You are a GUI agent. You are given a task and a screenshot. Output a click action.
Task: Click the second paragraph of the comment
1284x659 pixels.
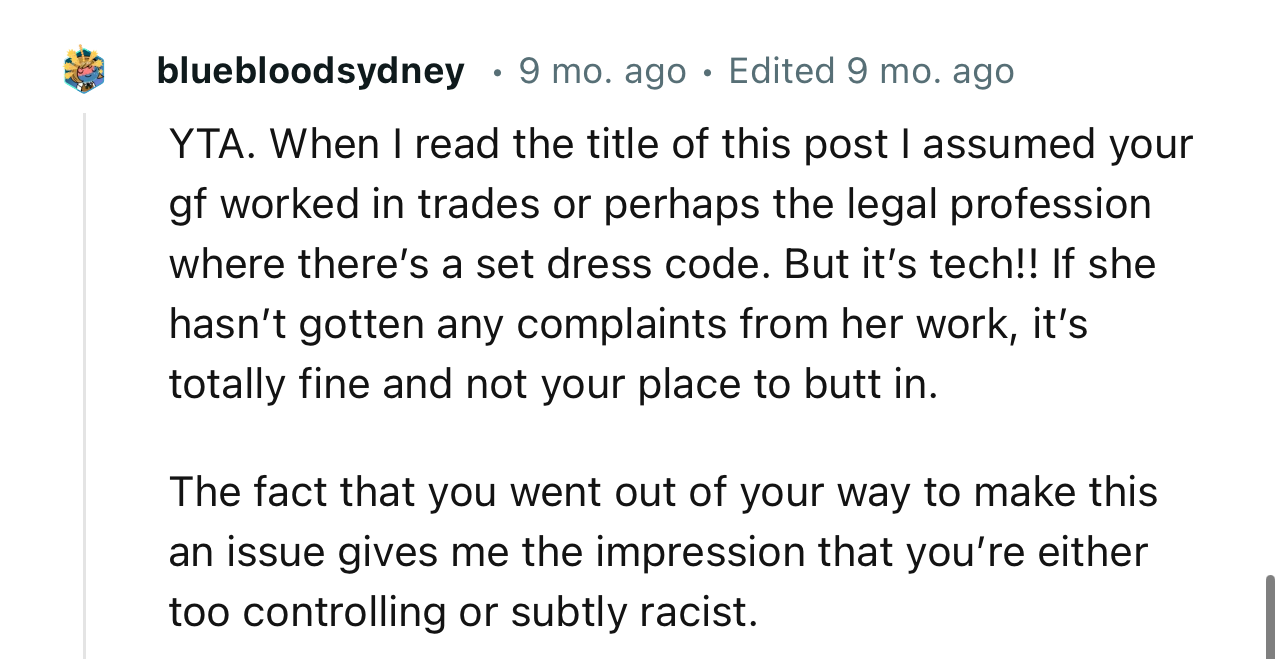click(660, 551)
